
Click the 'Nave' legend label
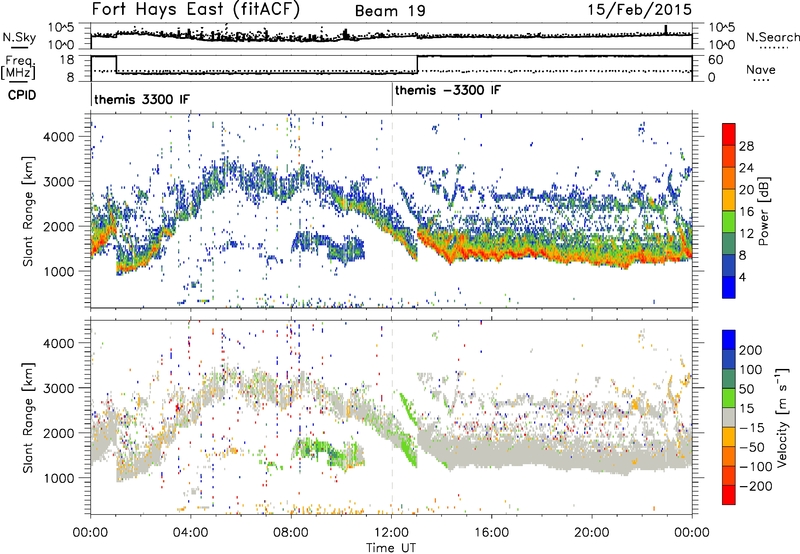coord(761,69)
